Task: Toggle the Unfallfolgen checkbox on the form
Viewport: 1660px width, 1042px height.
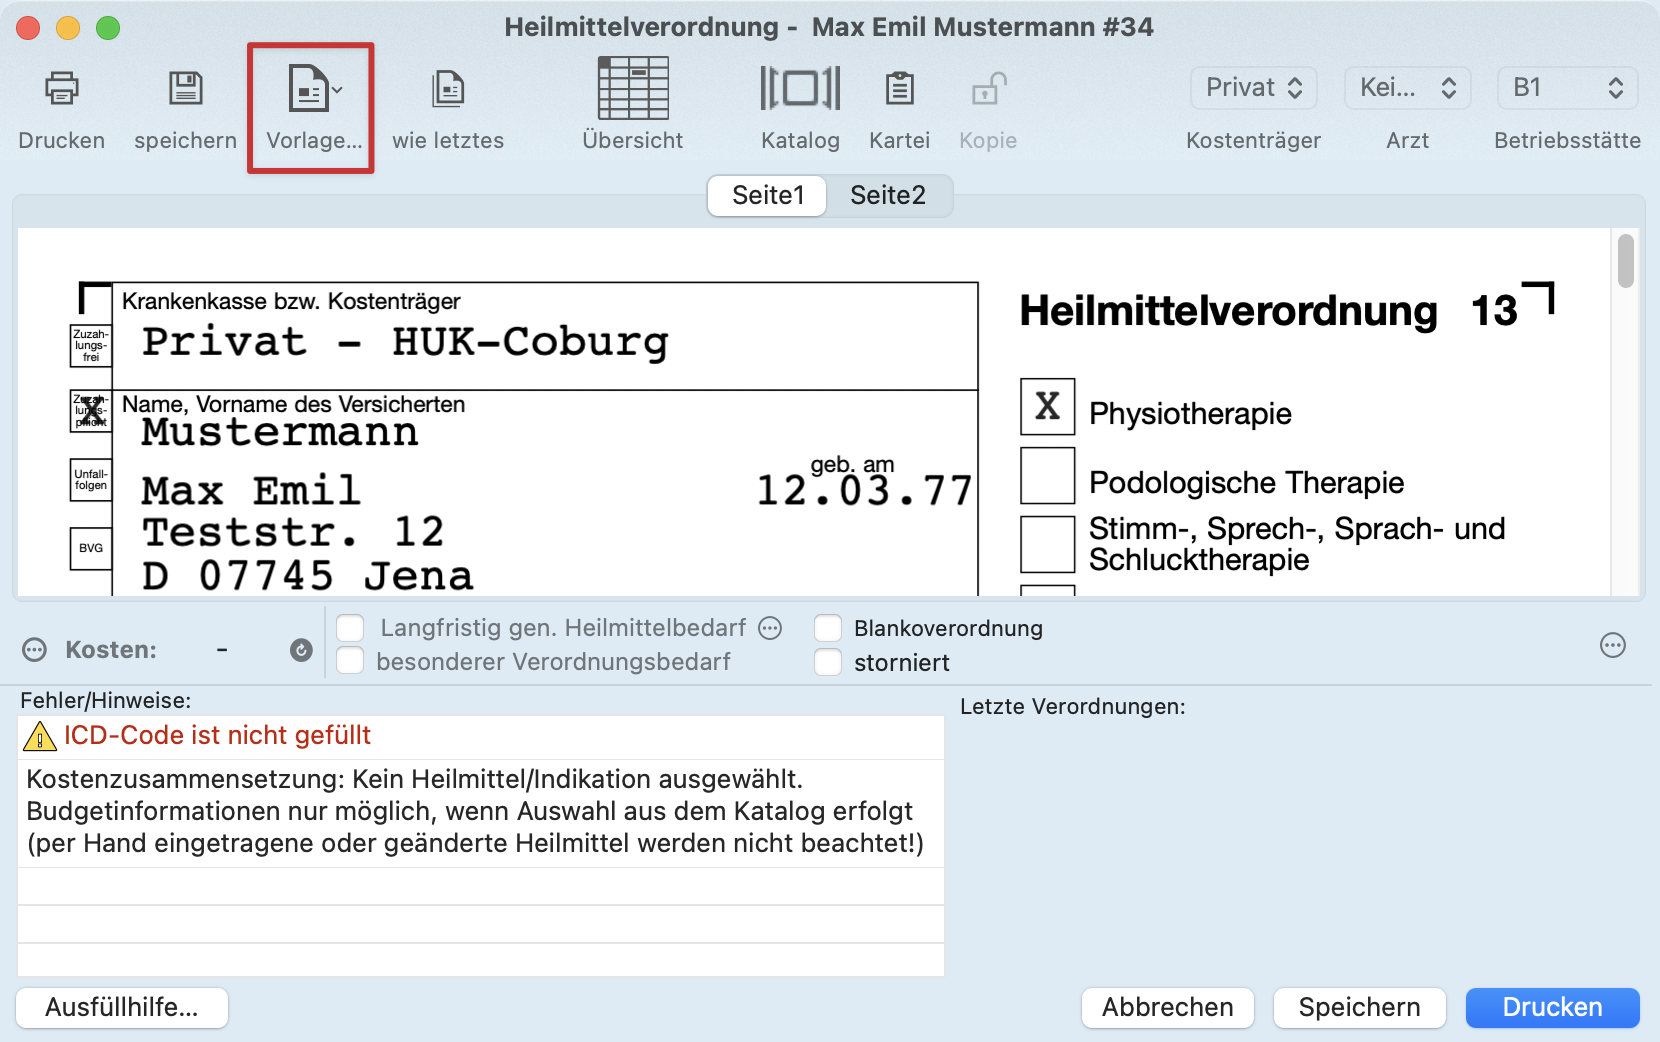Action: (91, 480)
